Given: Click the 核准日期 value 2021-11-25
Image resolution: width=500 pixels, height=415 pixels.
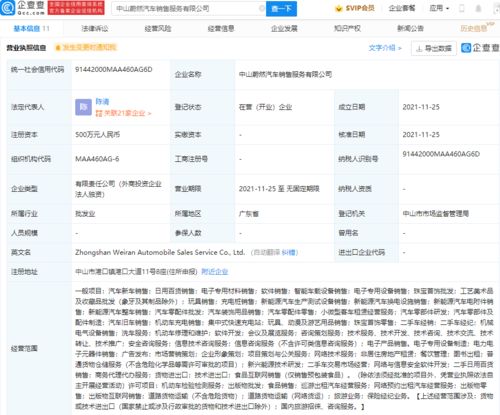Looking at the screenshot, I should click(421, 135).
